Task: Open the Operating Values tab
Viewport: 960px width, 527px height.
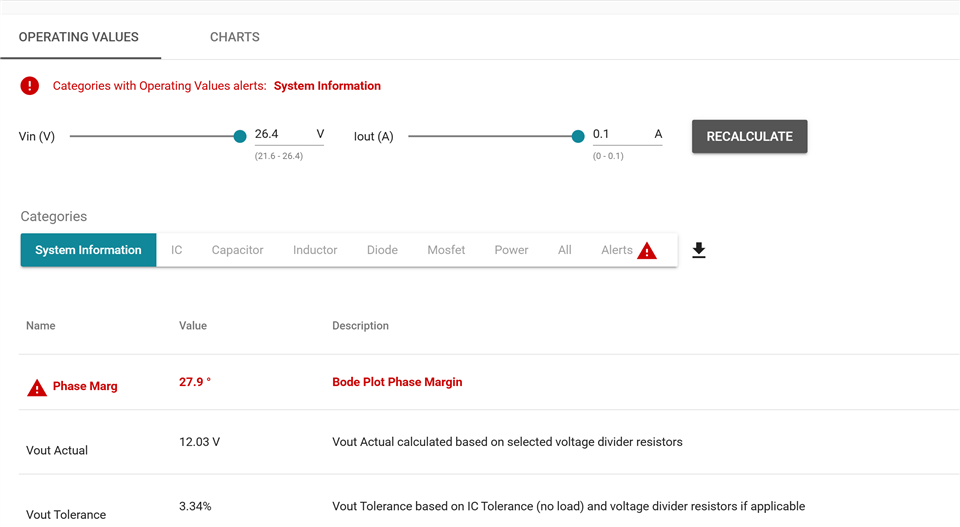Action: pos(79,37)
